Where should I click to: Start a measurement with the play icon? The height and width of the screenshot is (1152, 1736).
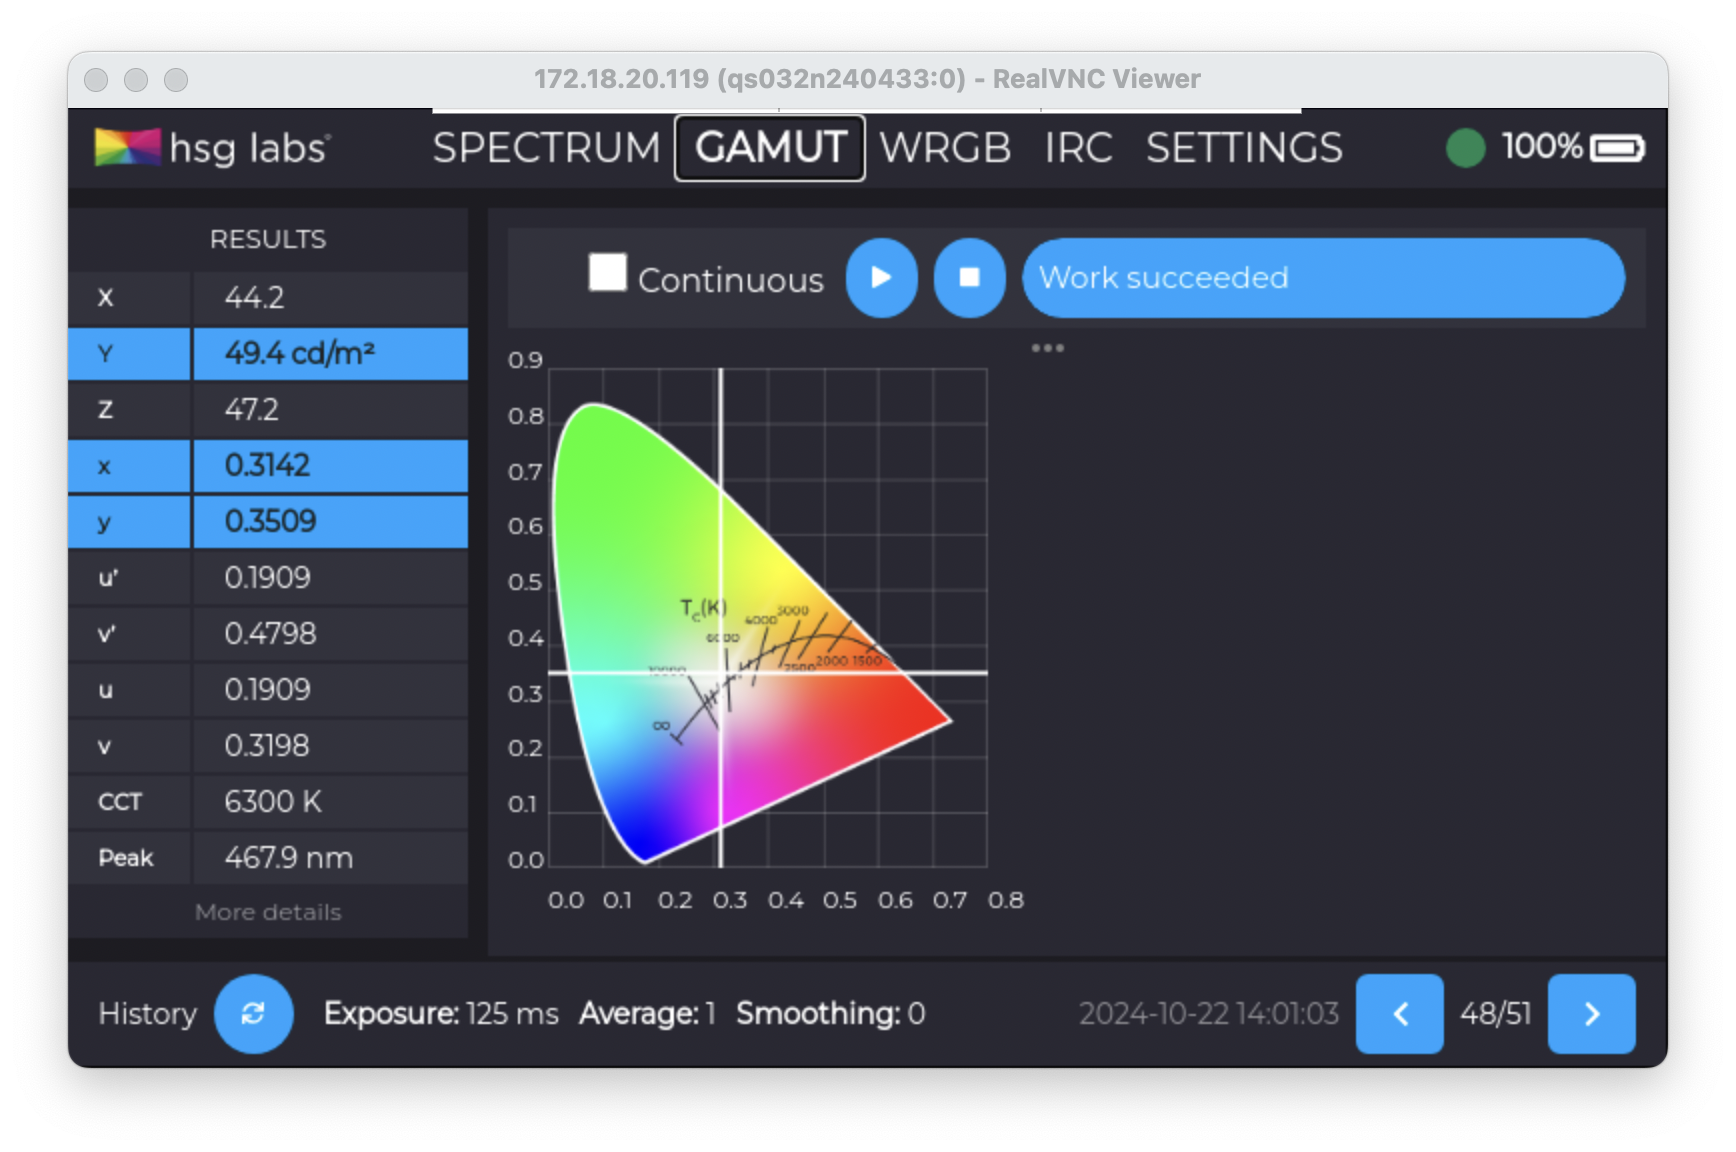tap(881, 278)
